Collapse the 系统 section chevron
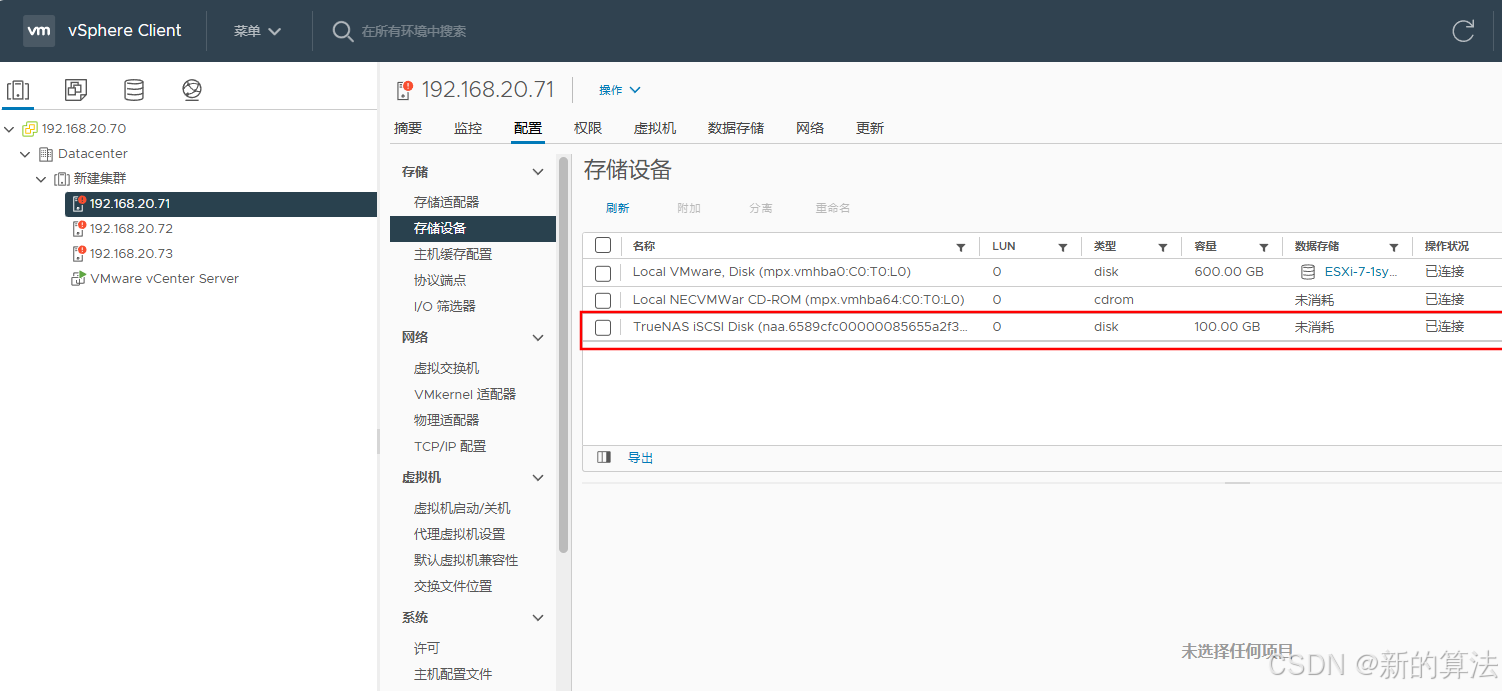Viewport: 1502px width, 691px height. [x=538, y=617]
